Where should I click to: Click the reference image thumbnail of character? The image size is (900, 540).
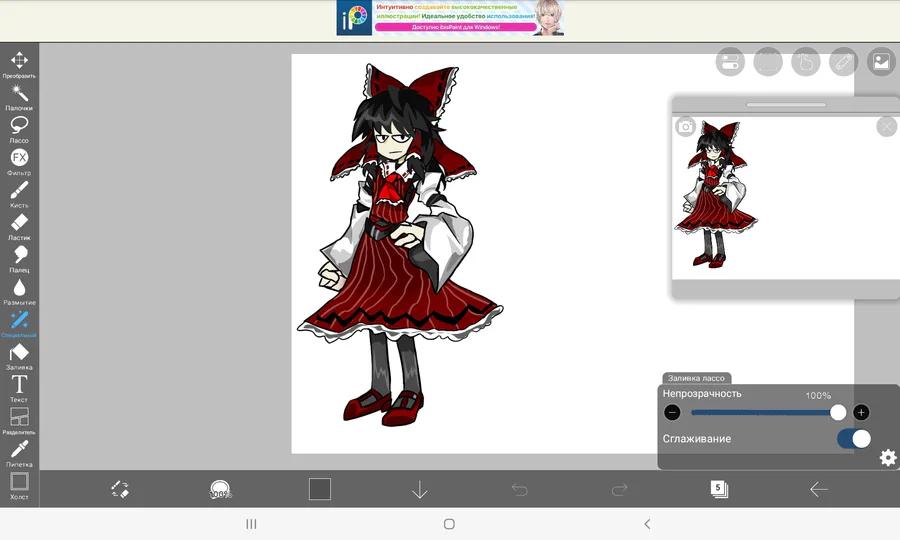[x=716, y=194]
